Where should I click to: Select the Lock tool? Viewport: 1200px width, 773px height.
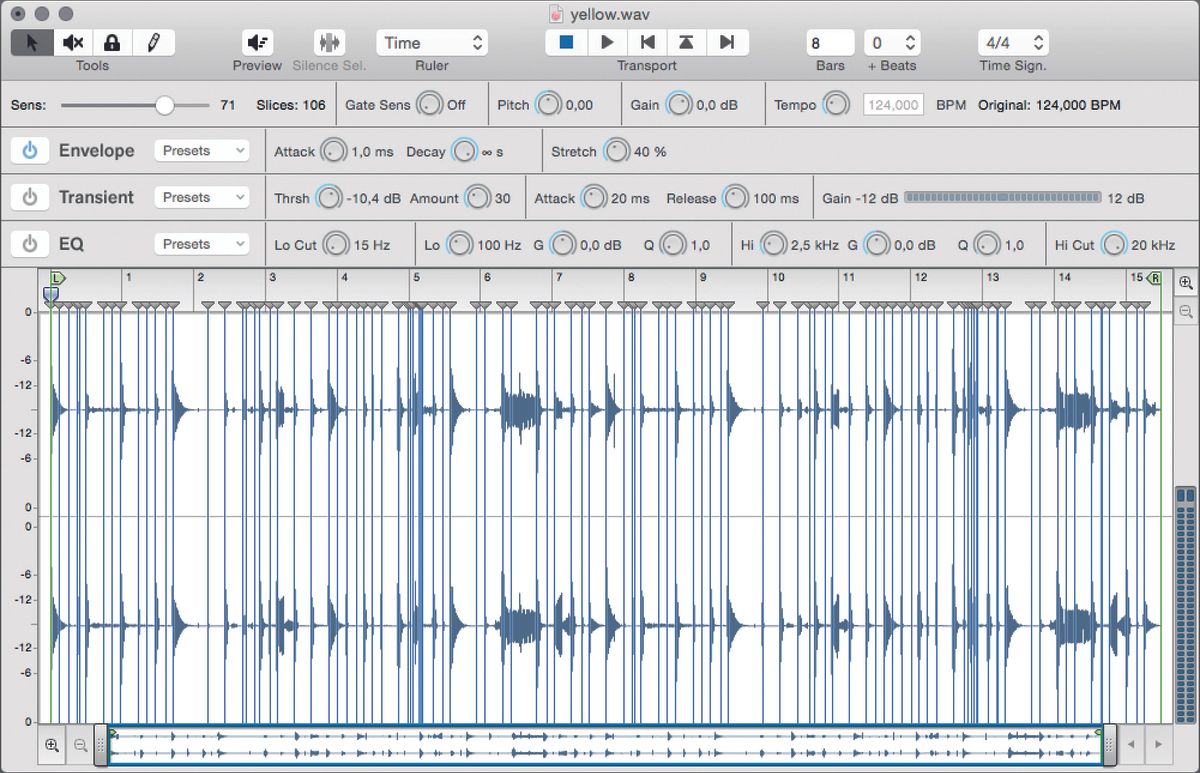tap(112, 42)
